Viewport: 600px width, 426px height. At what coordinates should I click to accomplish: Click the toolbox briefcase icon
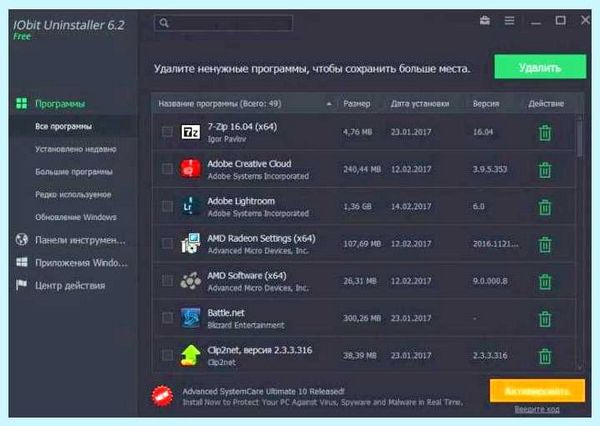tap(485, 21)
